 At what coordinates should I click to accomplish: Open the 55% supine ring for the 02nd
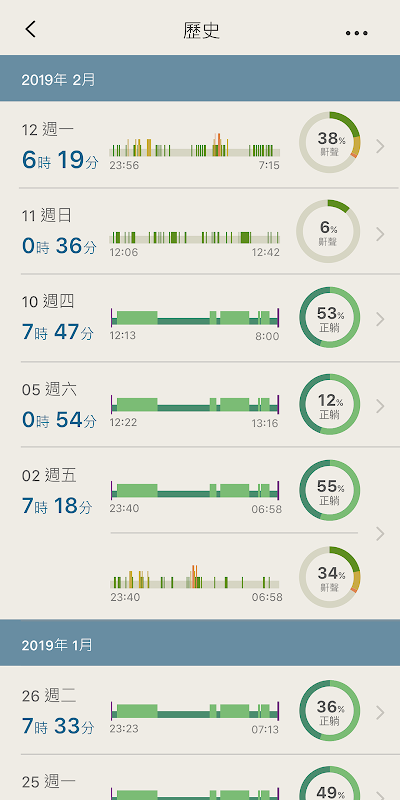(330, 490)
